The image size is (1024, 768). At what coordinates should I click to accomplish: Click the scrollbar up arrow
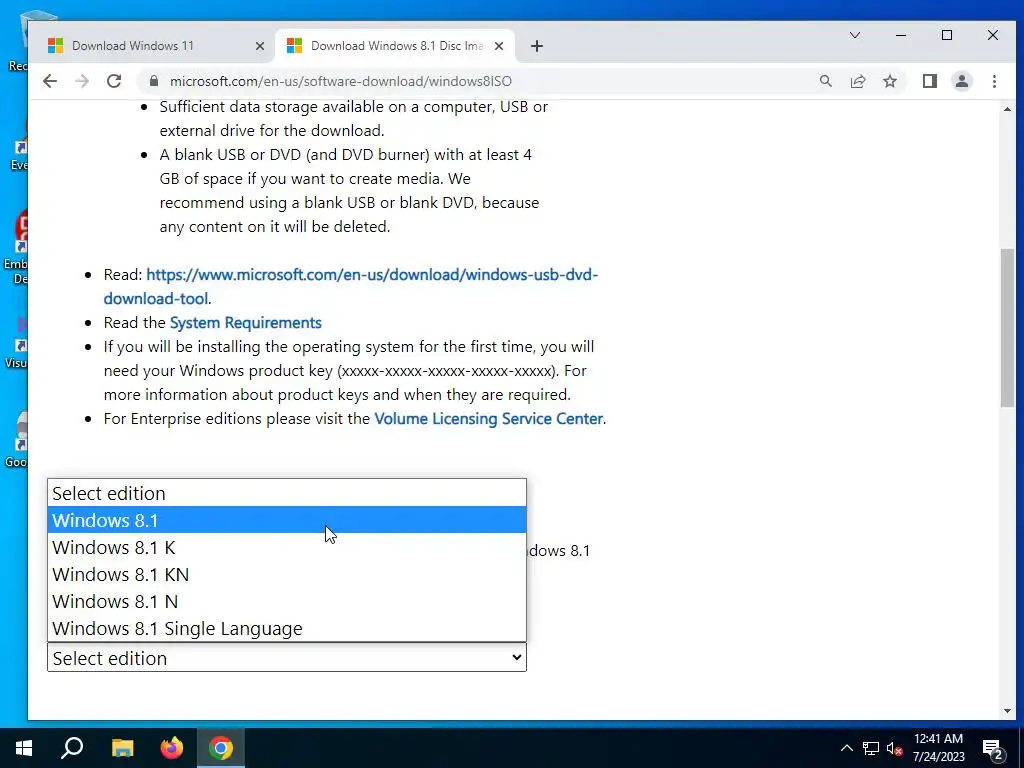tap(1007, 109)
